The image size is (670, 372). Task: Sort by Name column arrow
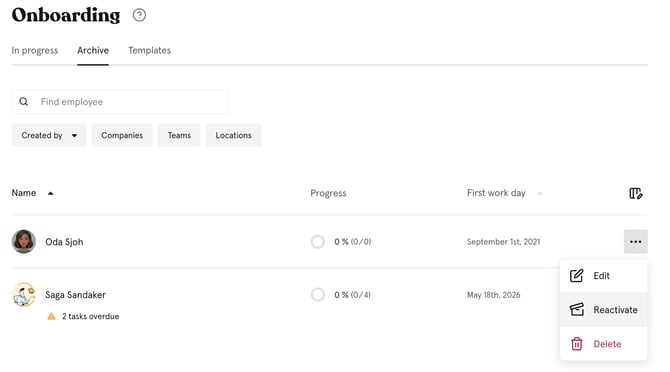[x=50, y=193]
